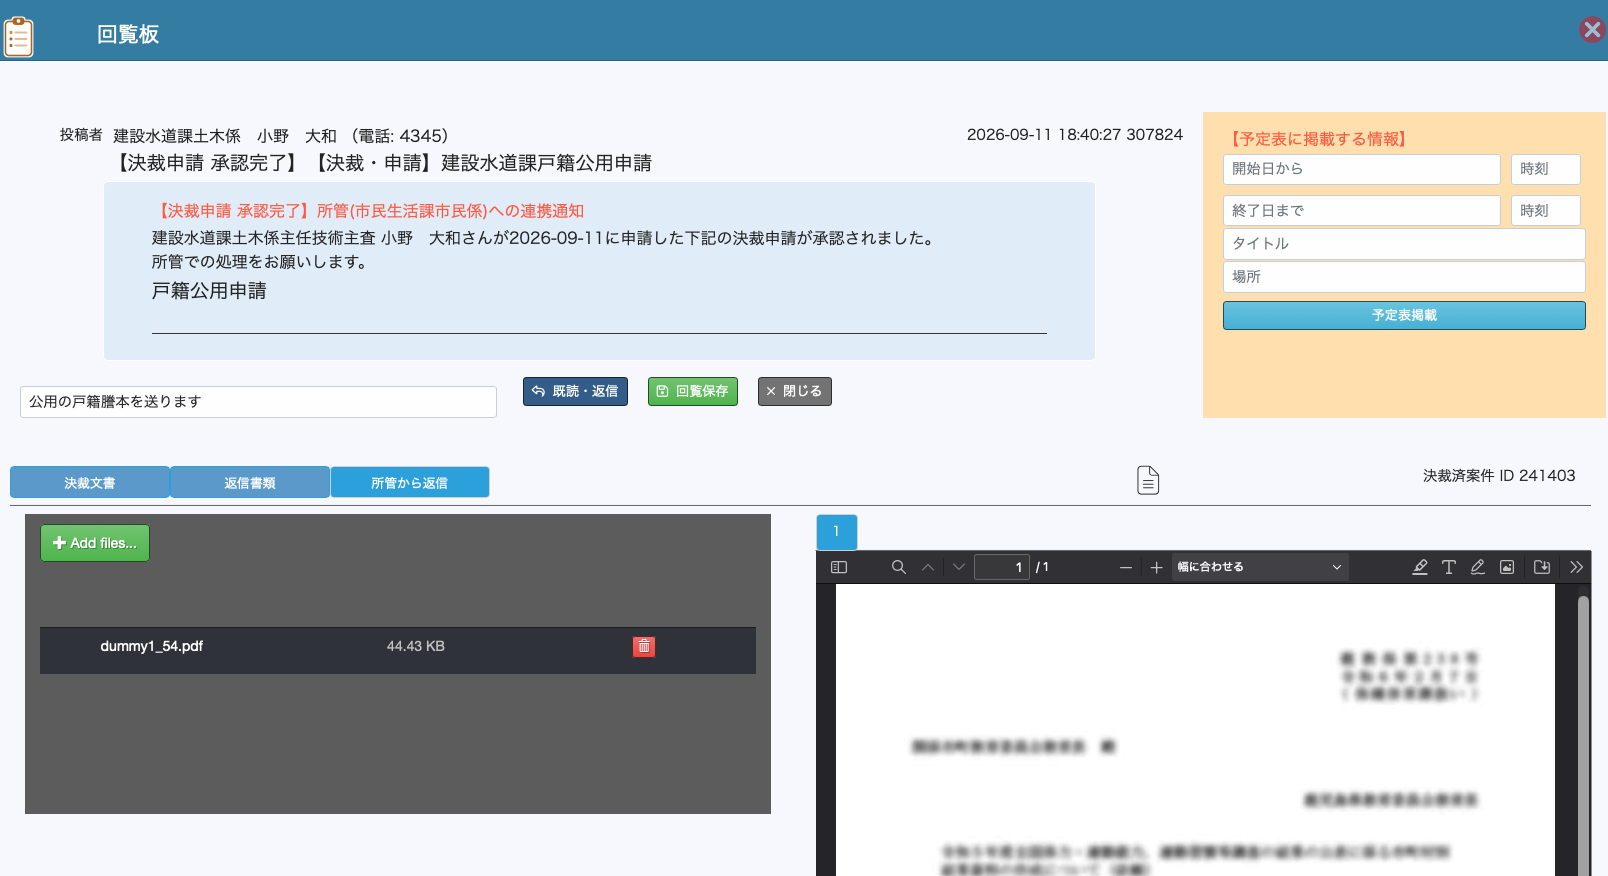Toggle the PDF viewer sidebar
The width and height of the screenshot is (1608, 876).
839,567
